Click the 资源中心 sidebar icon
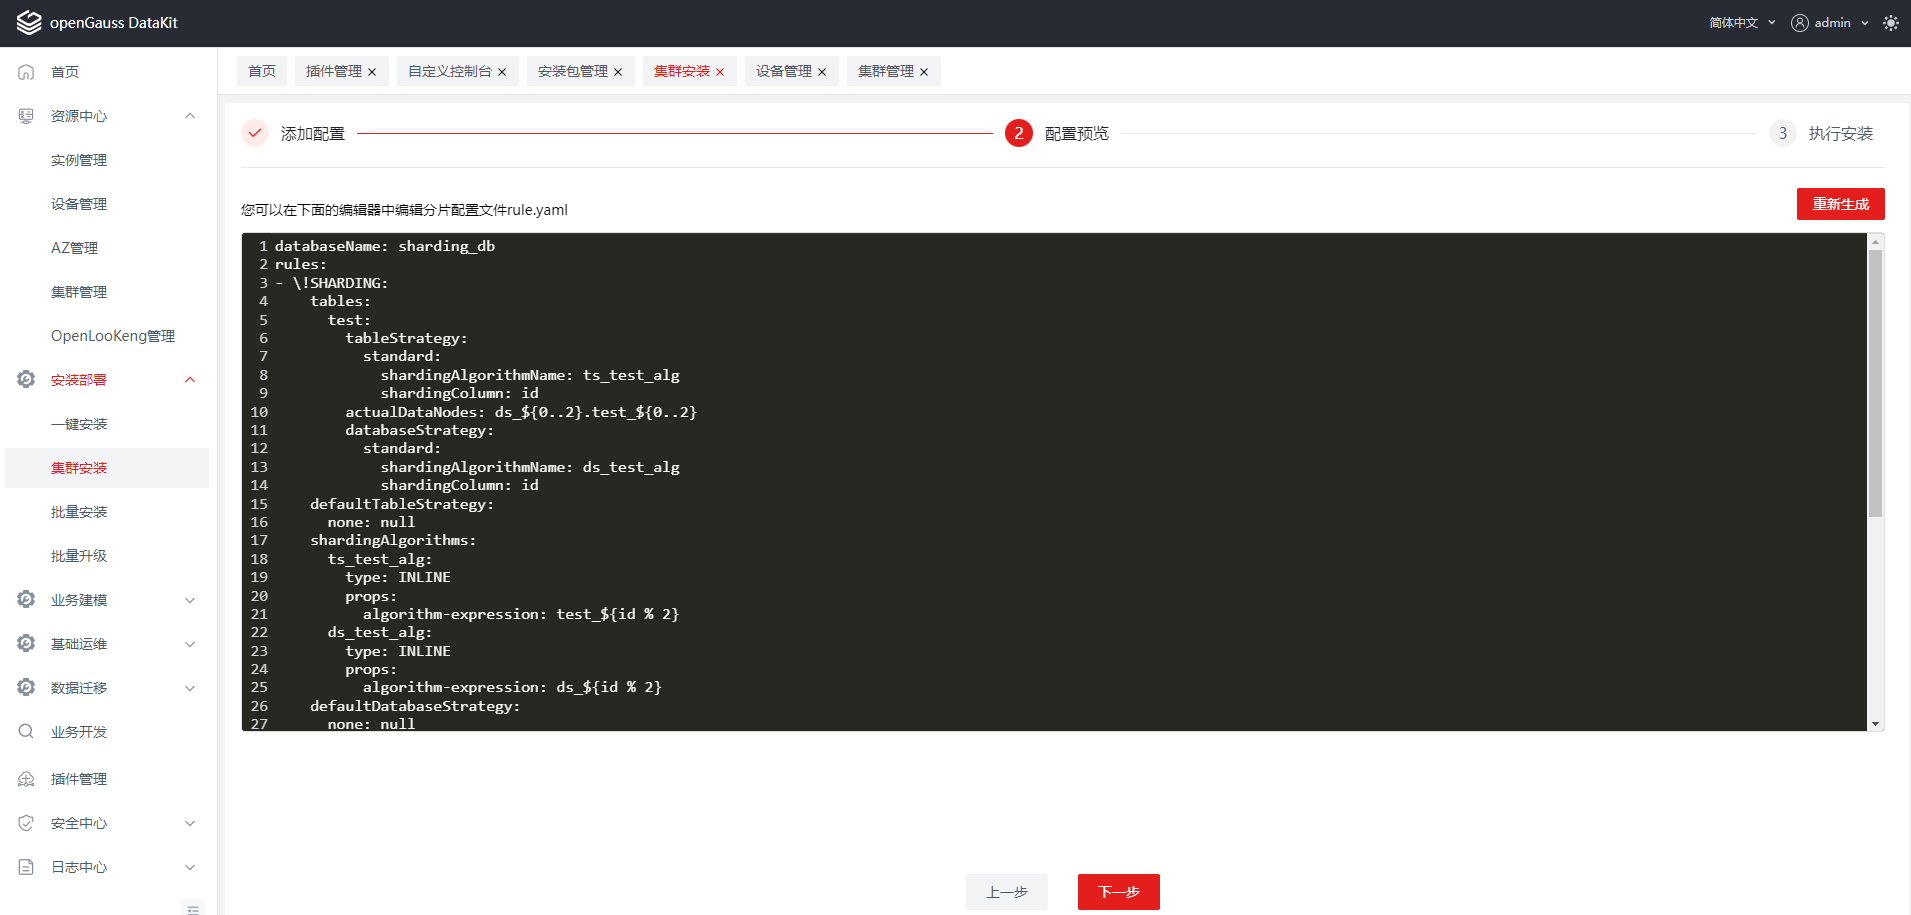Viewport: 1911px width, 915px height. tap(27, 116)
